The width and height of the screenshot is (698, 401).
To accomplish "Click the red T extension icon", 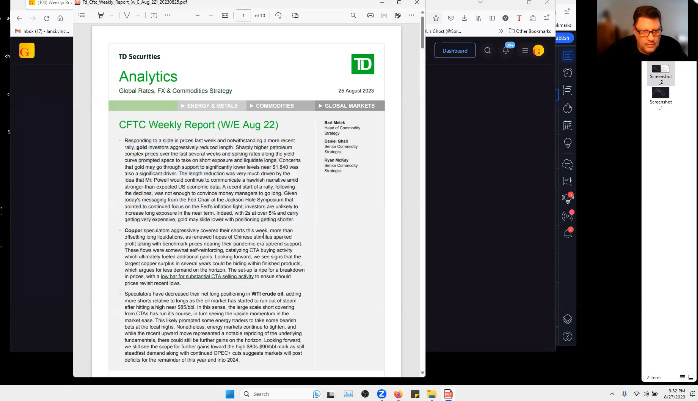I will point(519,18).
